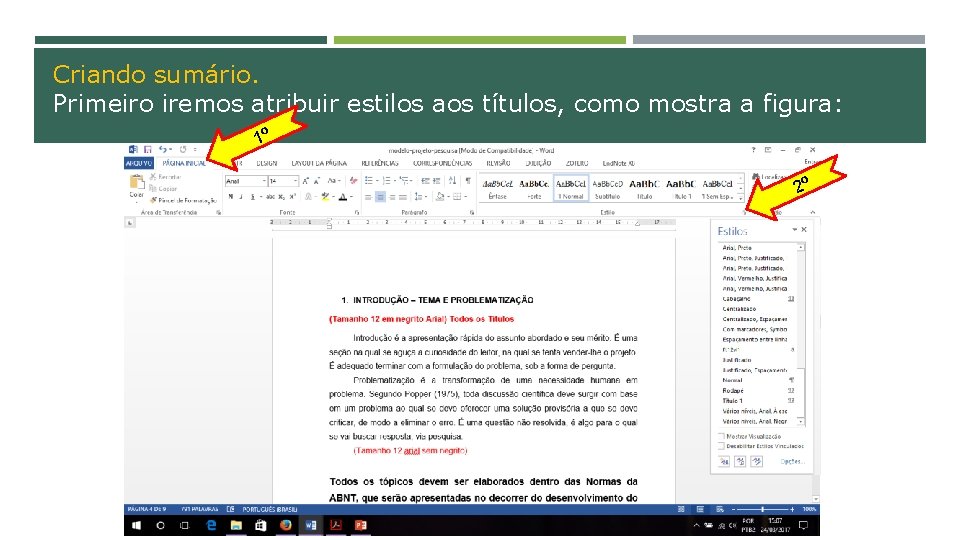
Task: Click the superscript x² icon
Action: (293, 197)
